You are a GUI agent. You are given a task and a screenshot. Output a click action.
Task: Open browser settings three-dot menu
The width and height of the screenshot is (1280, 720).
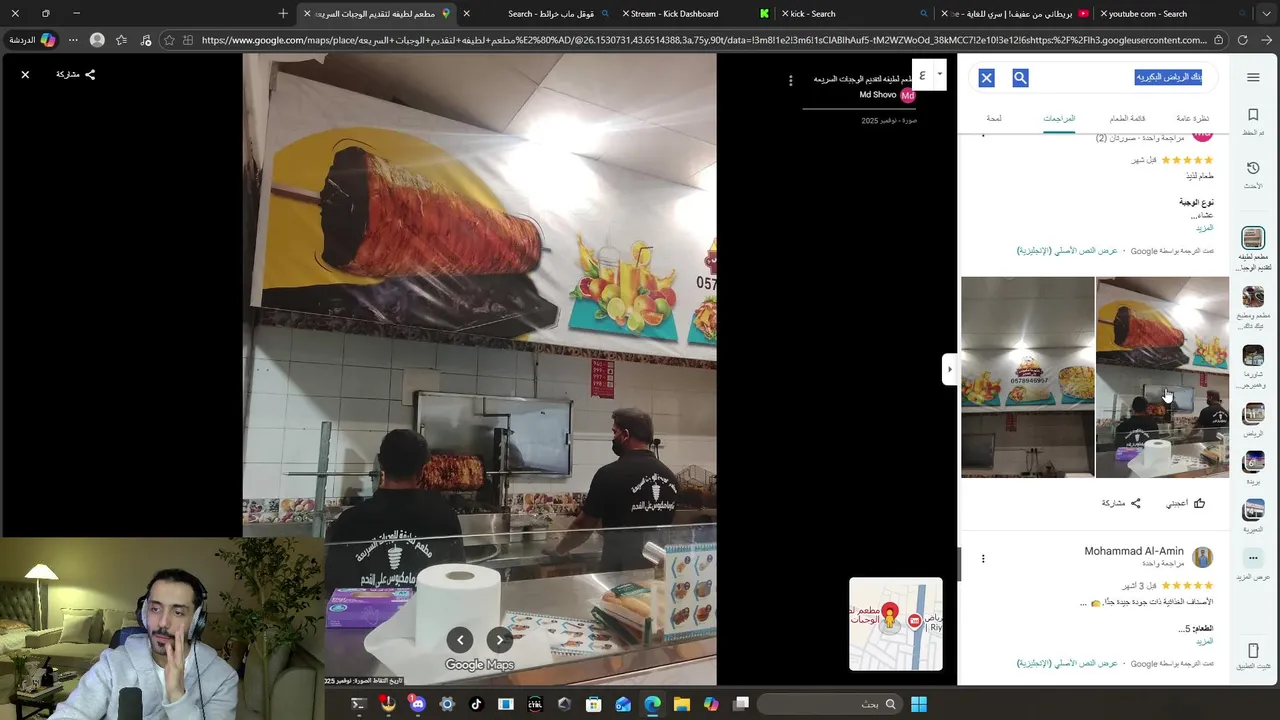[73, 40]
